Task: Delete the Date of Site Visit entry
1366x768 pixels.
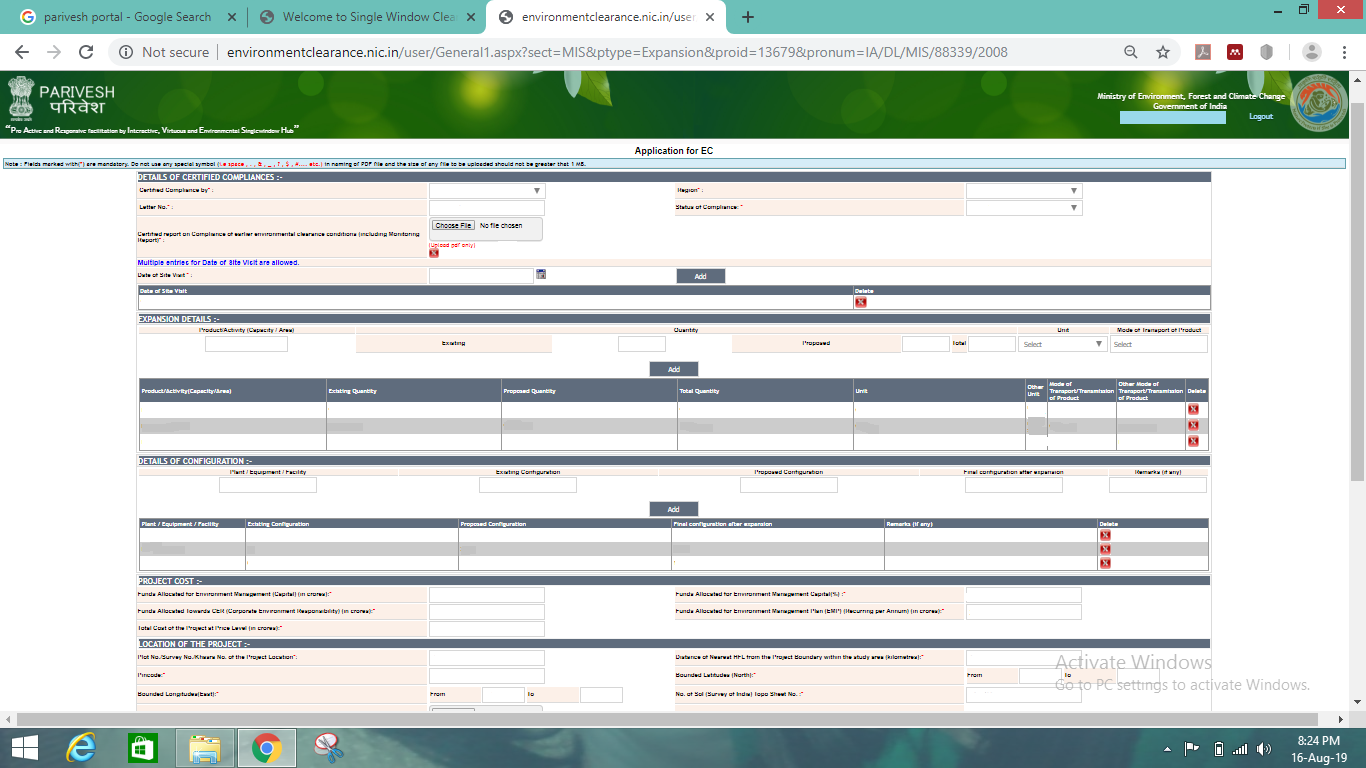Action: pos(860,302)
